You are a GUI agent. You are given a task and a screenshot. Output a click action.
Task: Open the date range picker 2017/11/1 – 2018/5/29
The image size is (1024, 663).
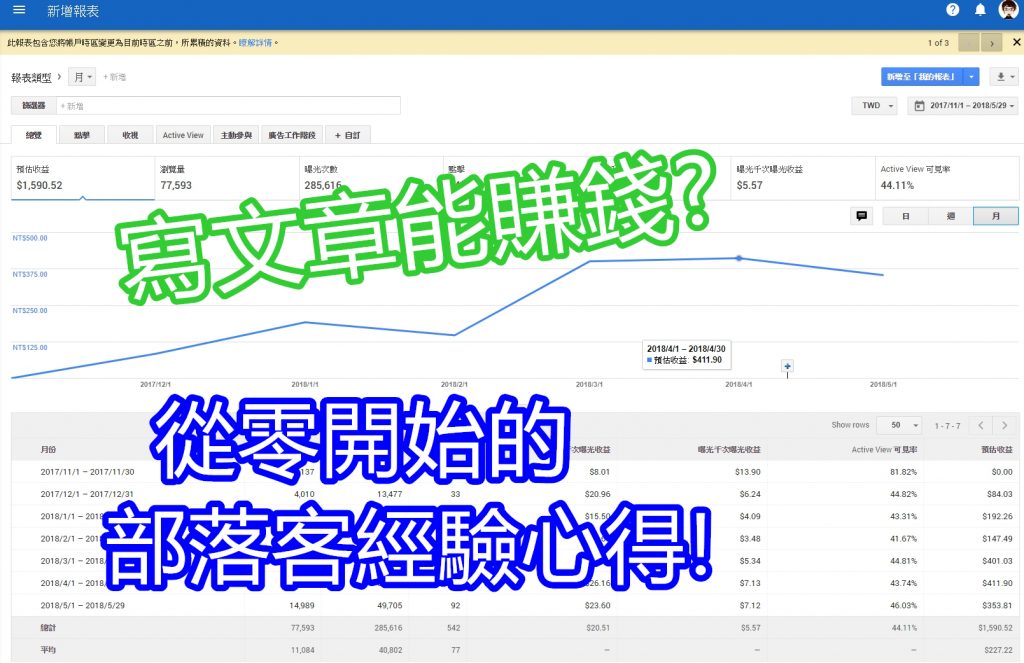tap(962, 106)
